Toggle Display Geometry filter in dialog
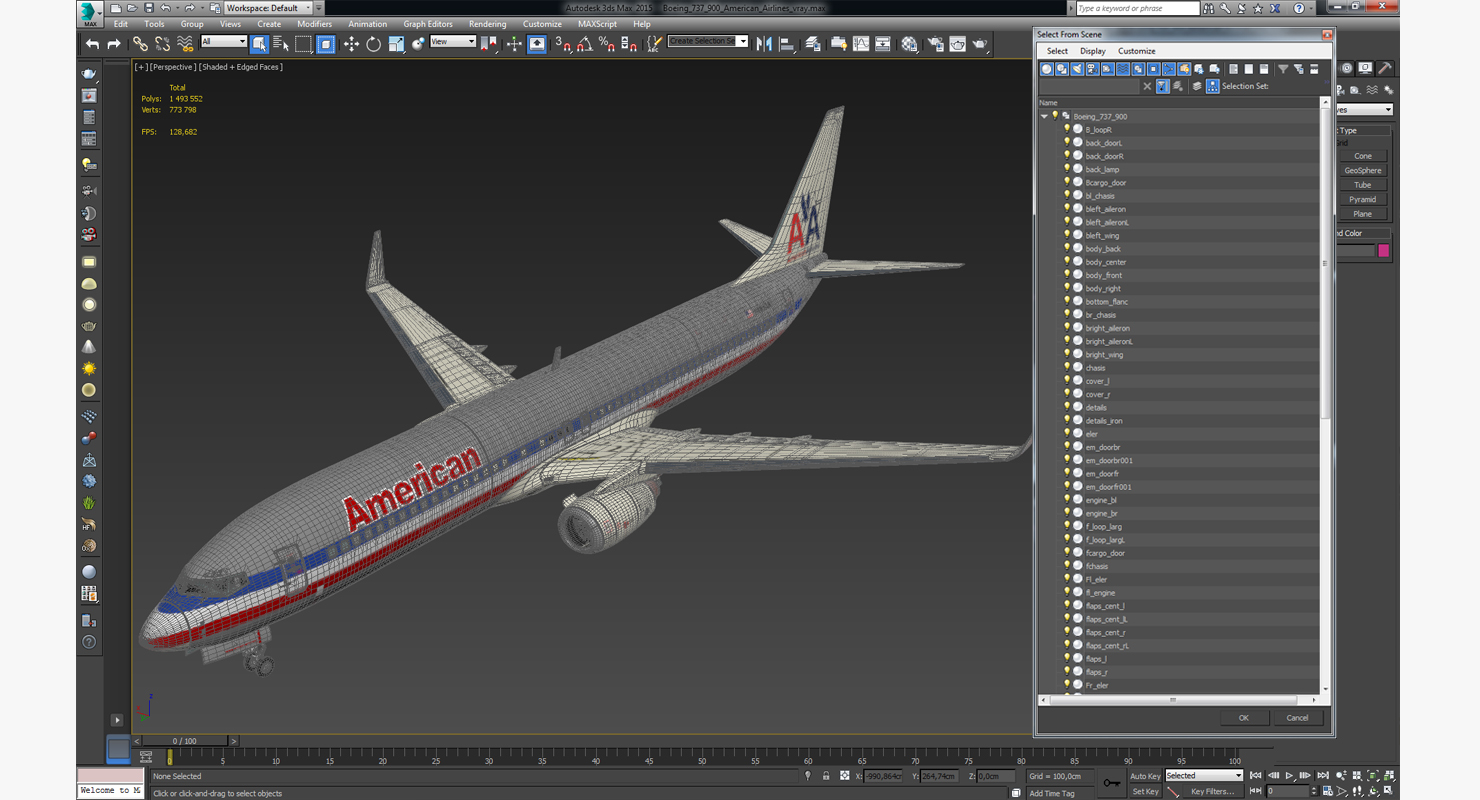Screen dimensions: 1480x800 (x=1047, y=69)
